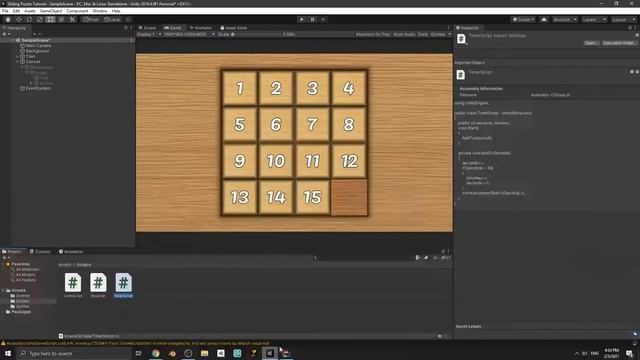Open the Assets menu
640x360 pixels.
[30, 11]
